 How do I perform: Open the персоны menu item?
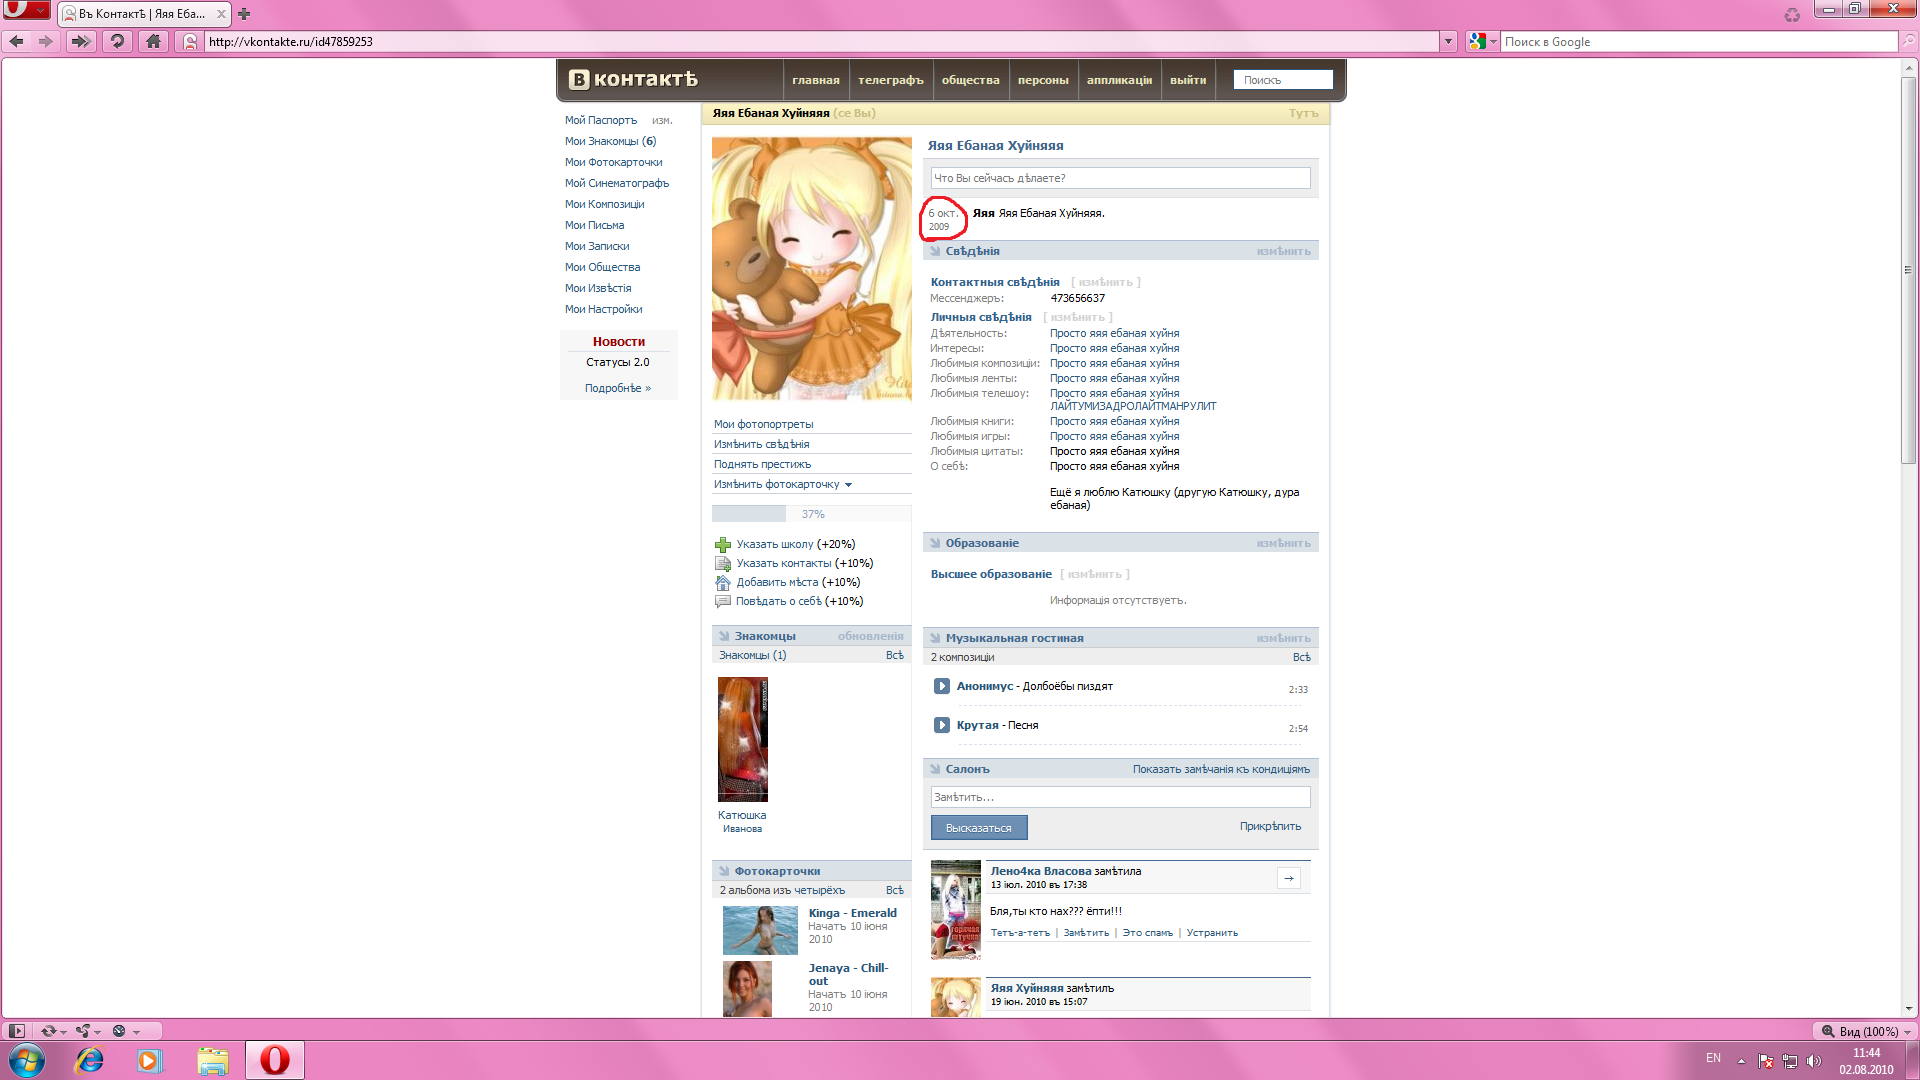(1043, 80)
